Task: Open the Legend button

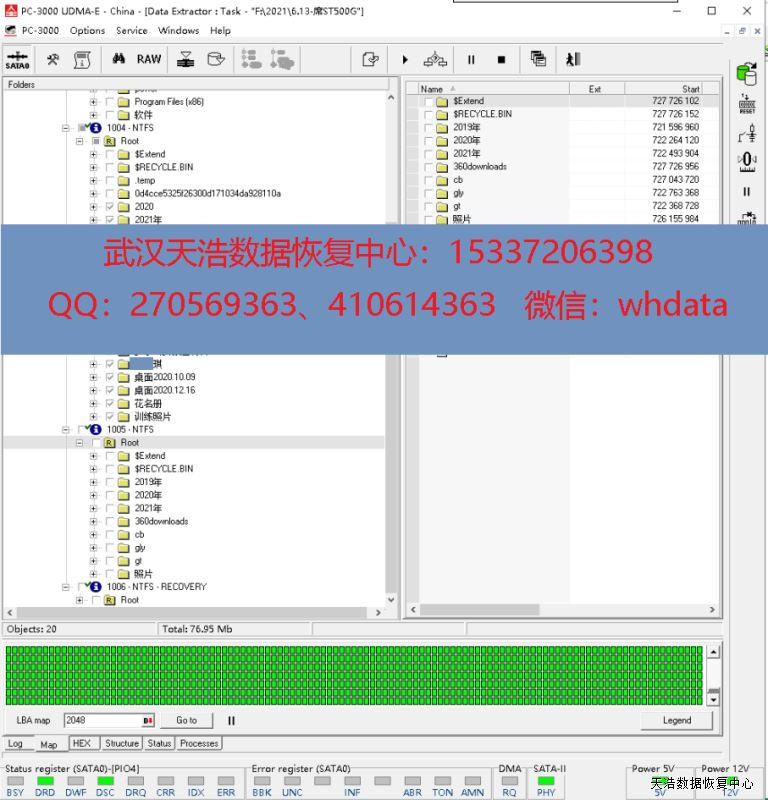Action: 676,720
